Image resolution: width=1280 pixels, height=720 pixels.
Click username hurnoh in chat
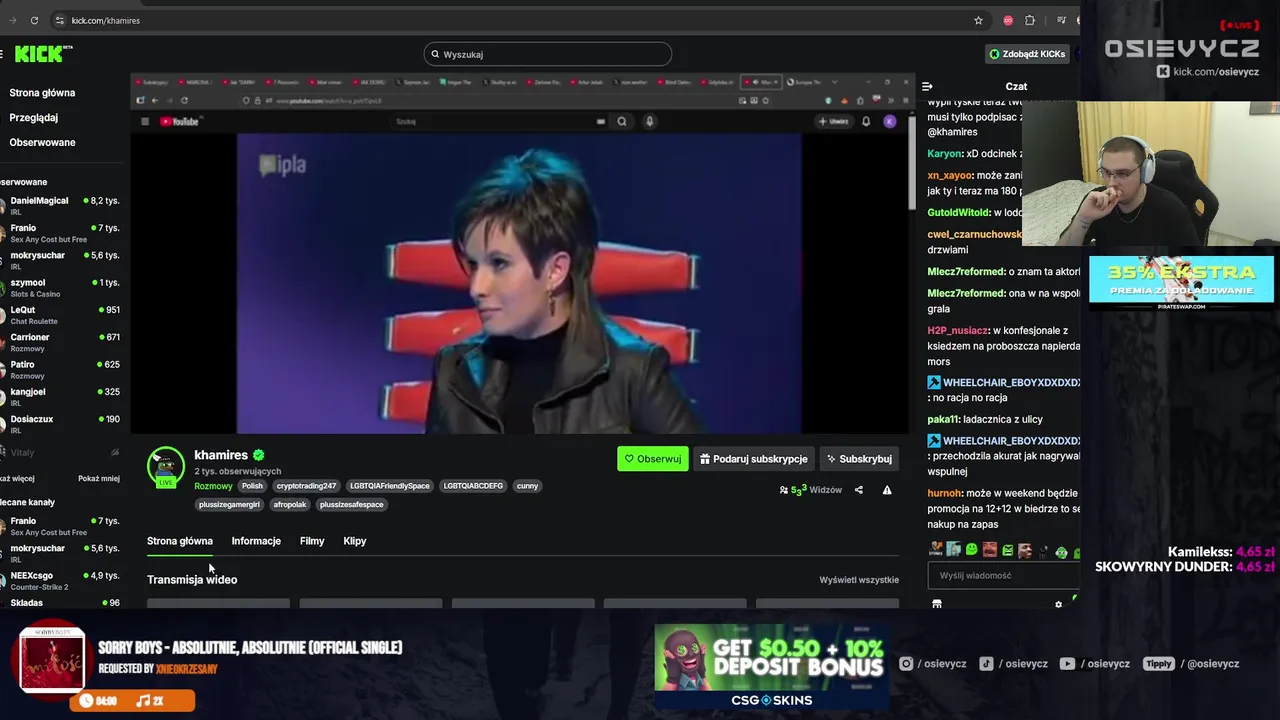(x=944, y=493)
